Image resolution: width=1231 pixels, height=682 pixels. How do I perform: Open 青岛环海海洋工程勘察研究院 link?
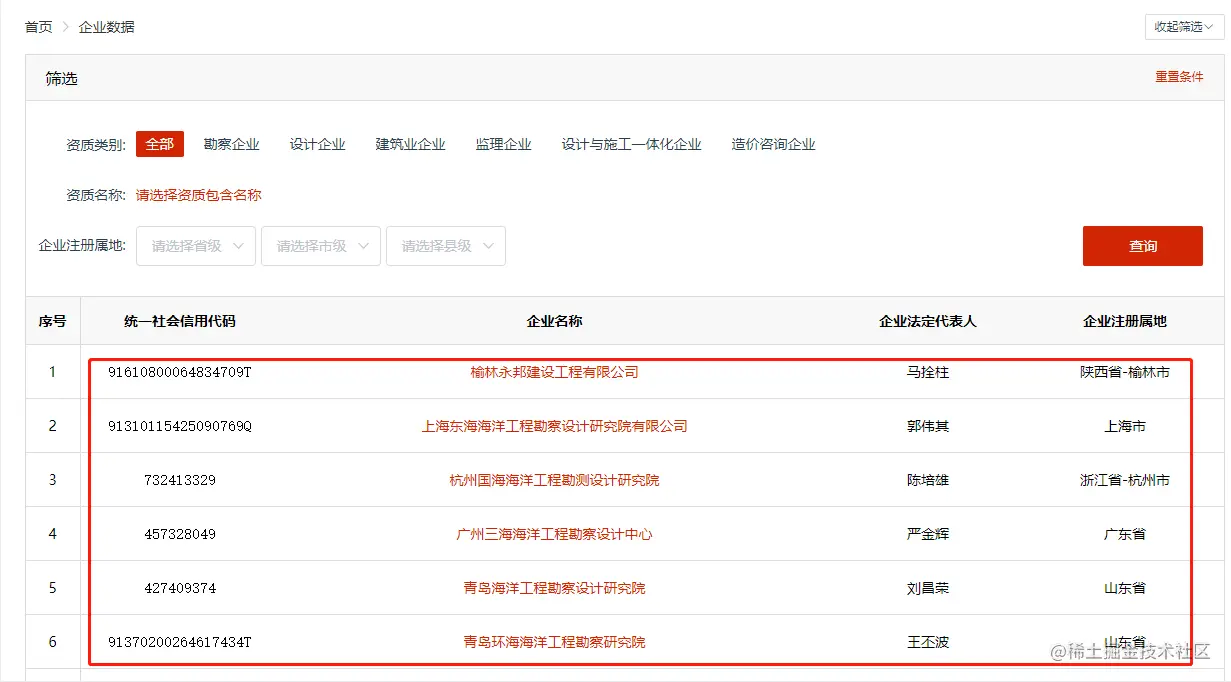click(x=555, y=642)
